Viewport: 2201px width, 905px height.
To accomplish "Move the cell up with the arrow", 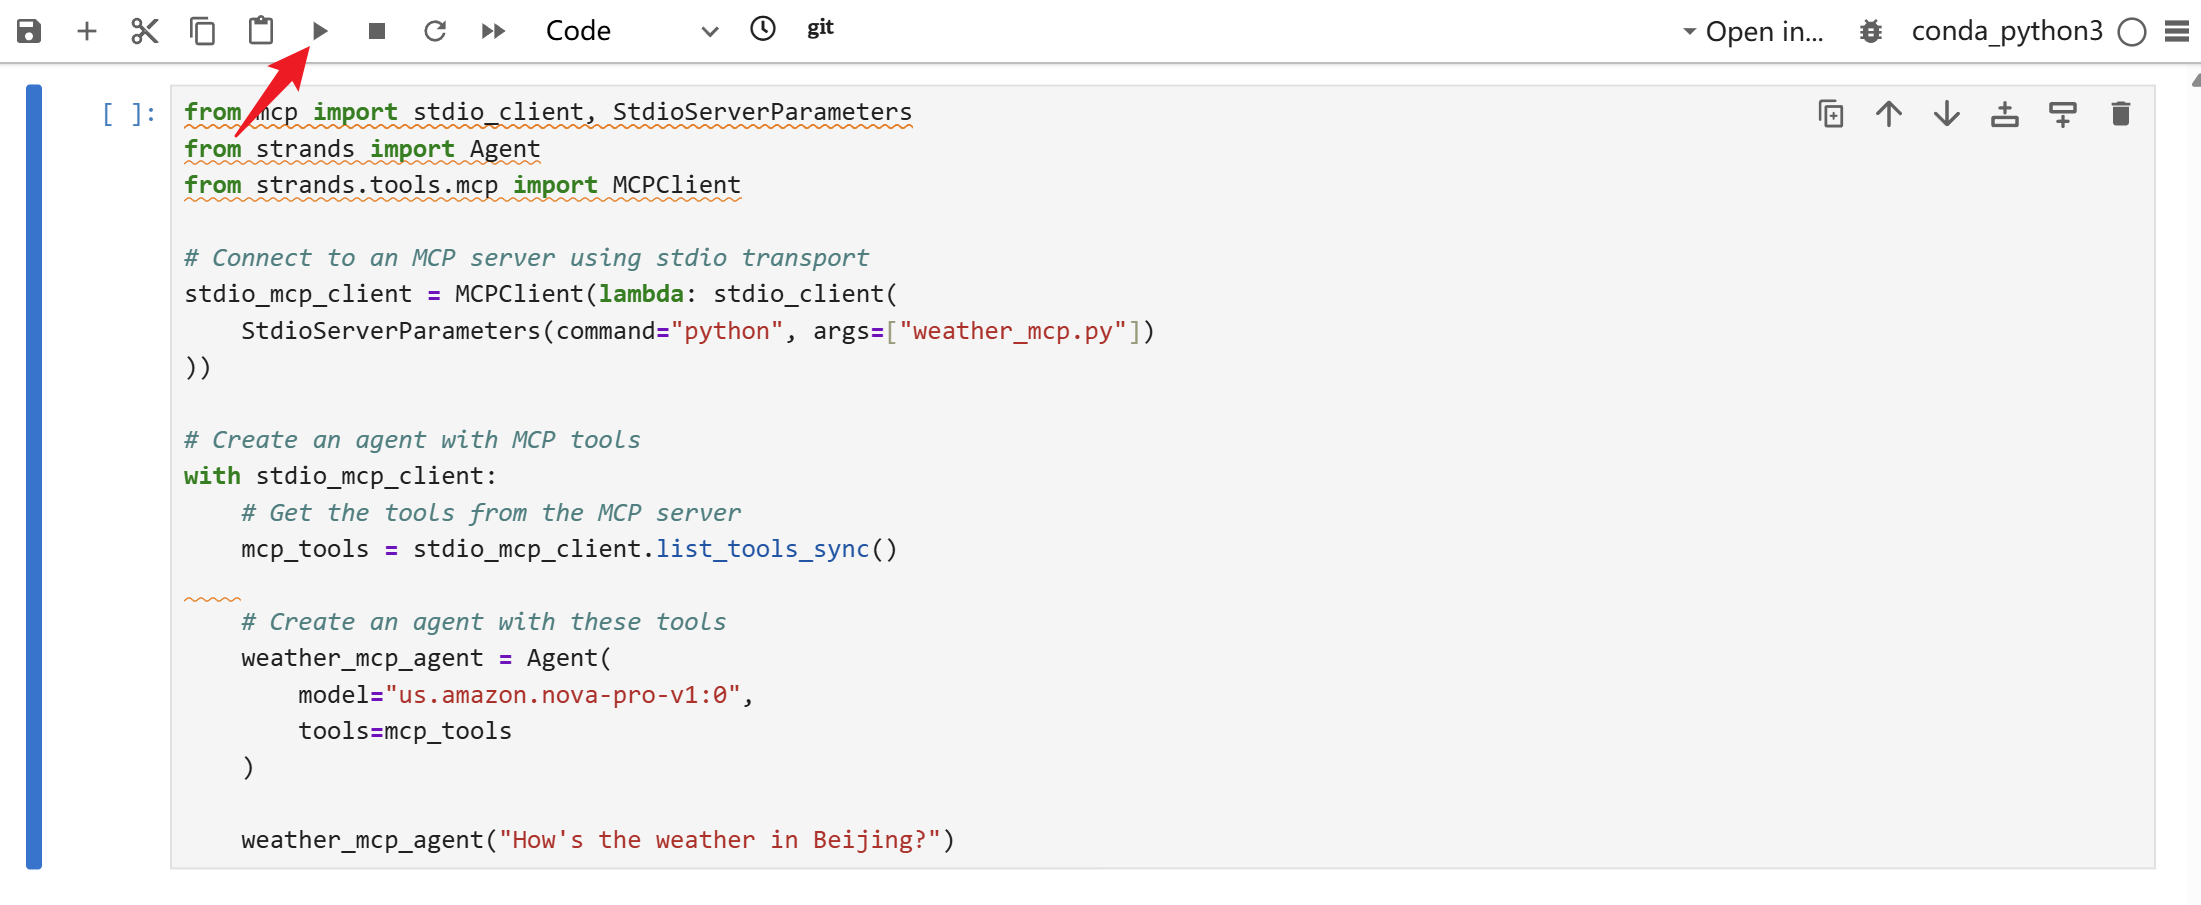I will click(x=1889, y=114).
